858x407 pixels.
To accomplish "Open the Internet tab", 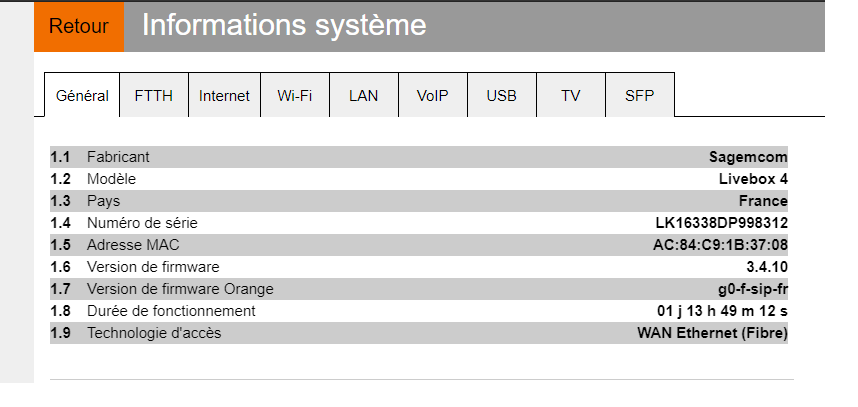I will (x=224, y=96).
